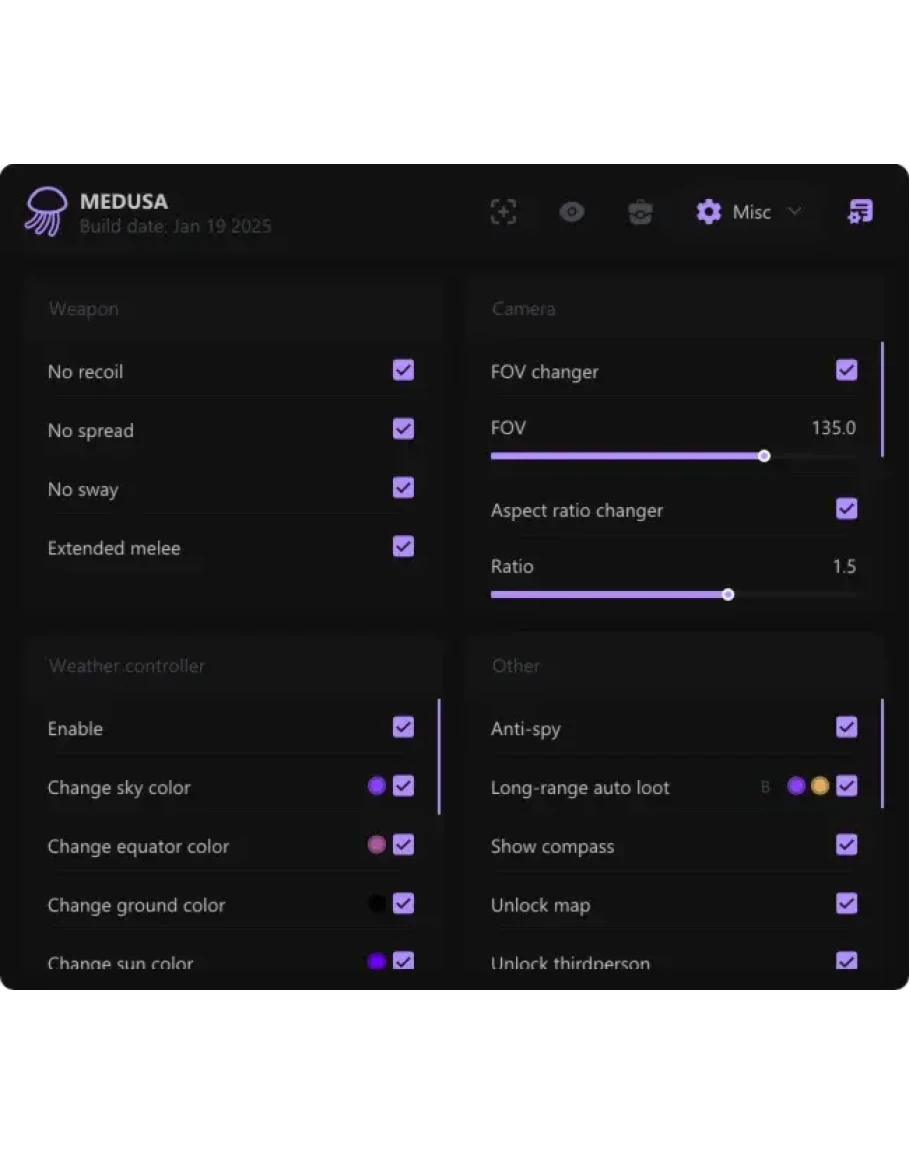Click the Weather controller panel scrollbar

tap(439, 756)
